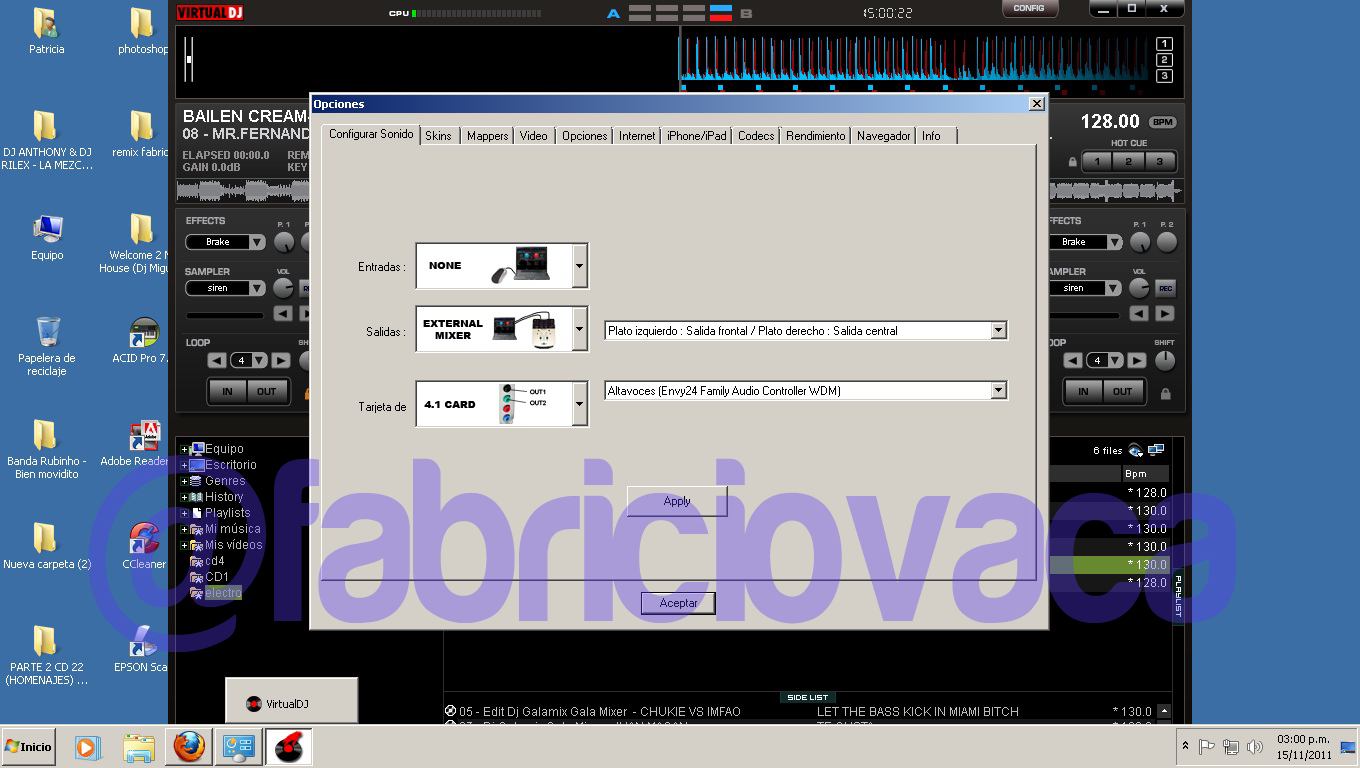Viewport: 1360px width, 768px height.
Task: Select Playlists in the browser tree
Action: (227, 513)
